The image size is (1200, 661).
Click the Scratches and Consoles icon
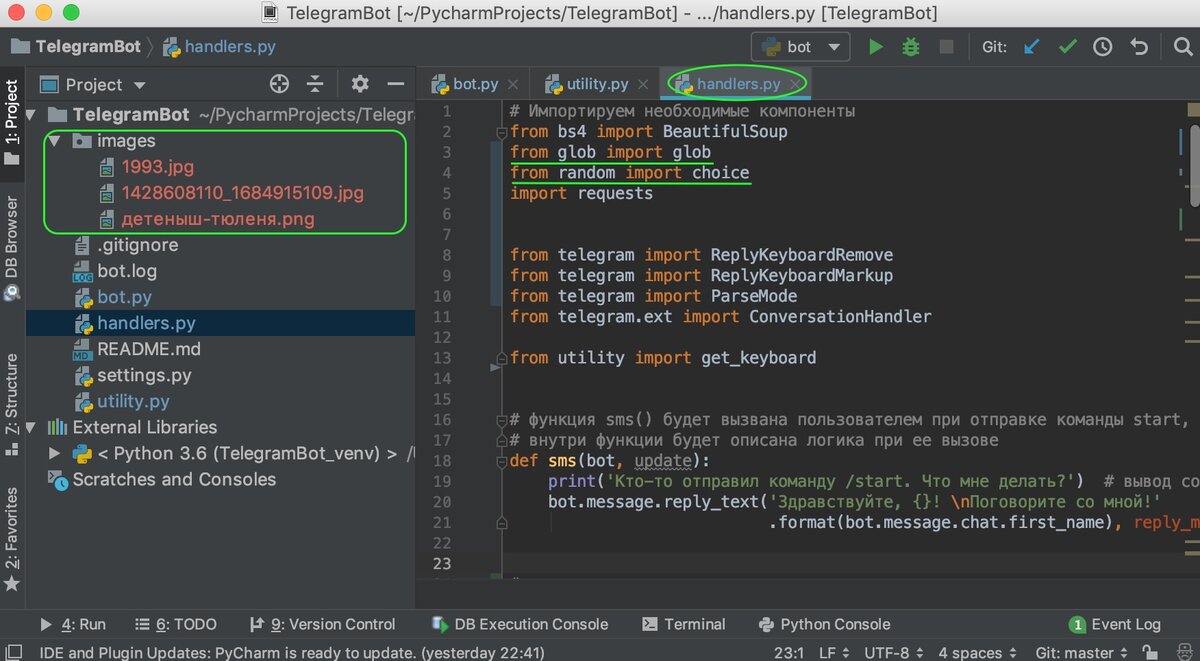pyautogui.click(x=58, y=480)
